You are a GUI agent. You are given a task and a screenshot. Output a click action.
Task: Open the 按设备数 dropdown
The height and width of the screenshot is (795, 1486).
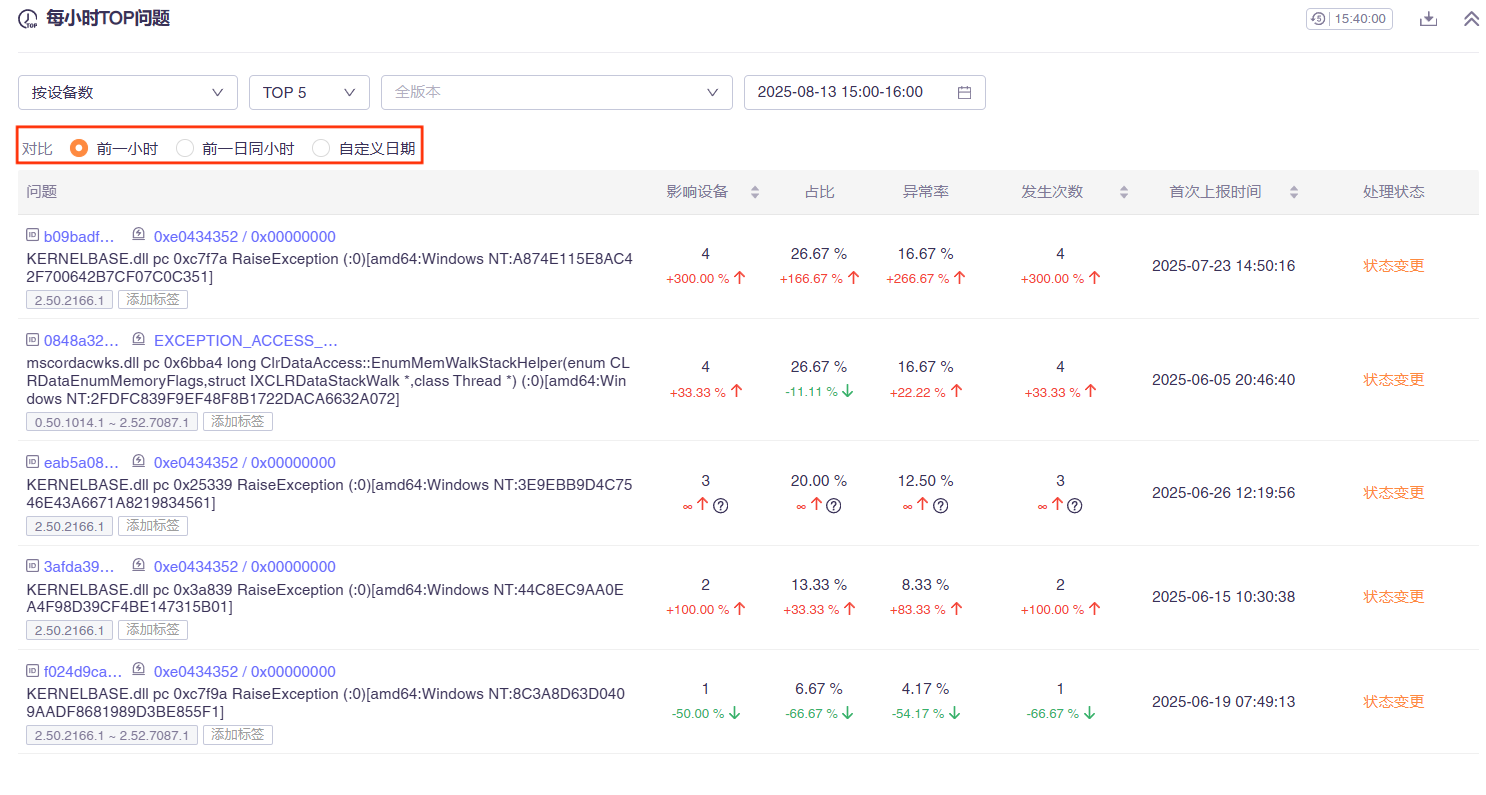coord(127,92)
